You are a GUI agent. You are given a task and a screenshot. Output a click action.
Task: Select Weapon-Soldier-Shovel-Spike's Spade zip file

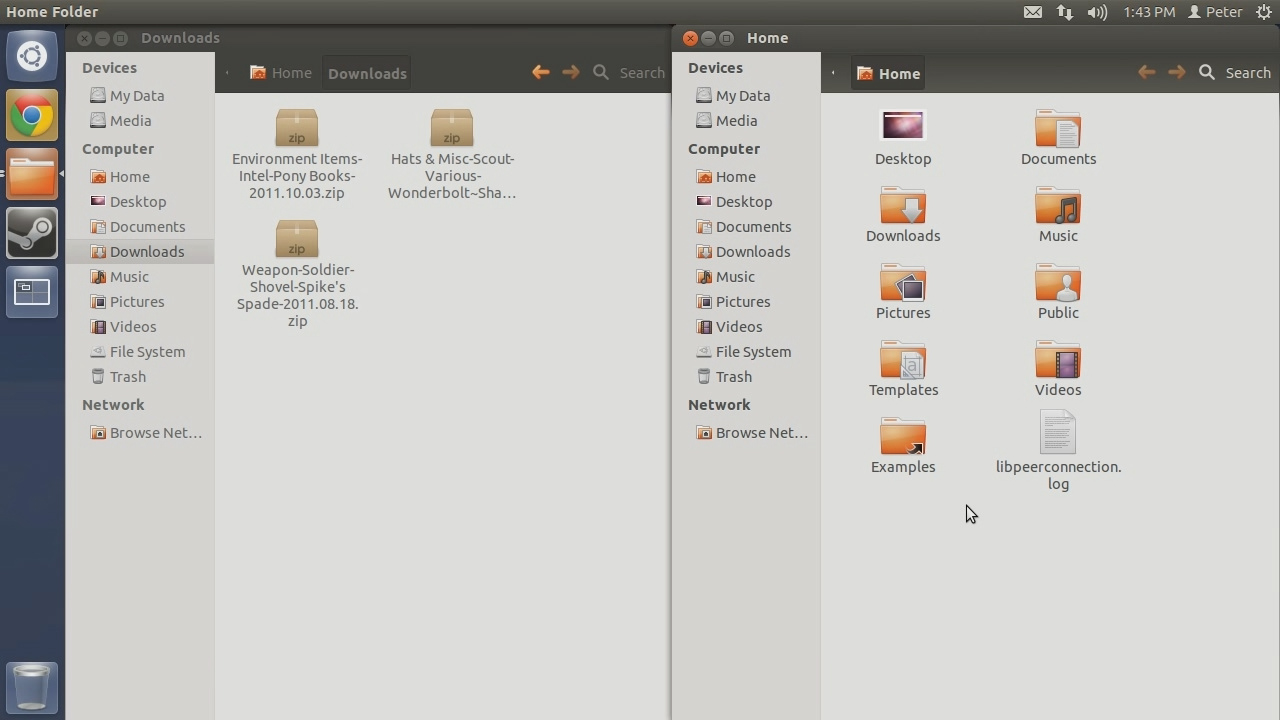(297, 274)
